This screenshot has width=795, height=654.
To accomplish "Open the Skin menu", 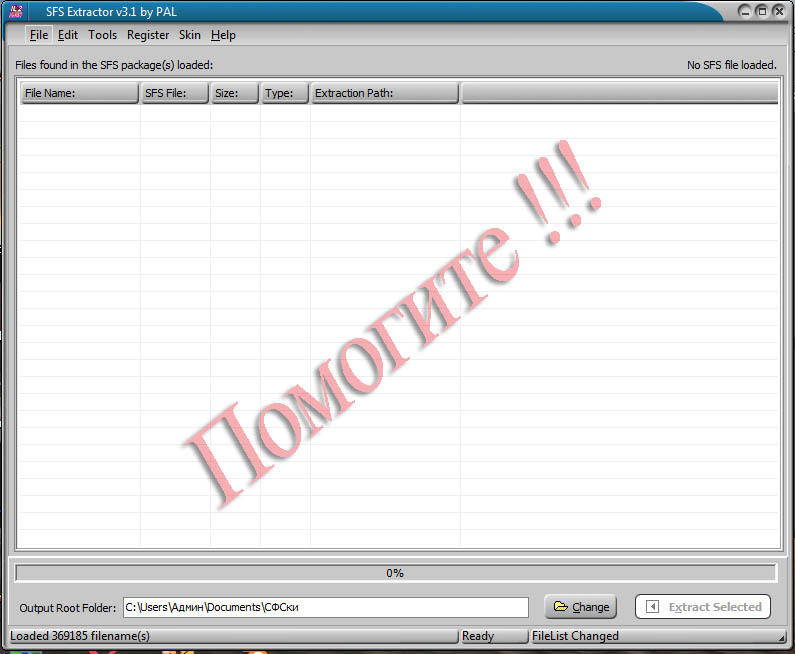I will tap(190, 35).
